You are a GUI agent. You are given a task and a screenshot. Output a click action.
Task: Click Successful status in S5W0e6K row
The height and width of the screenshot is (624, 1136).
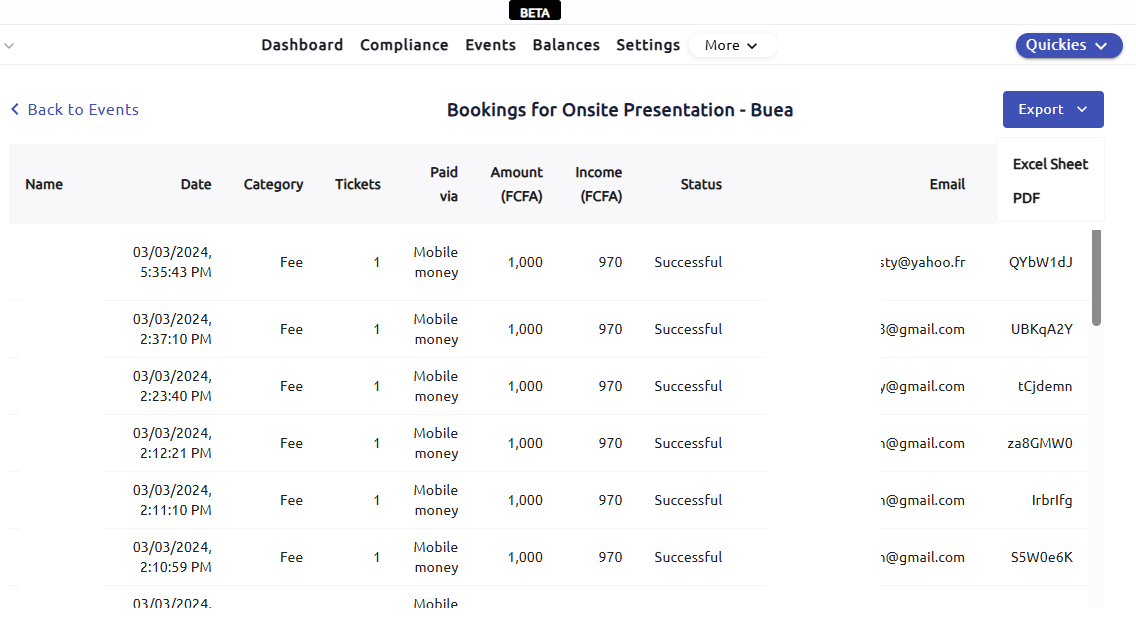(688, 557)
